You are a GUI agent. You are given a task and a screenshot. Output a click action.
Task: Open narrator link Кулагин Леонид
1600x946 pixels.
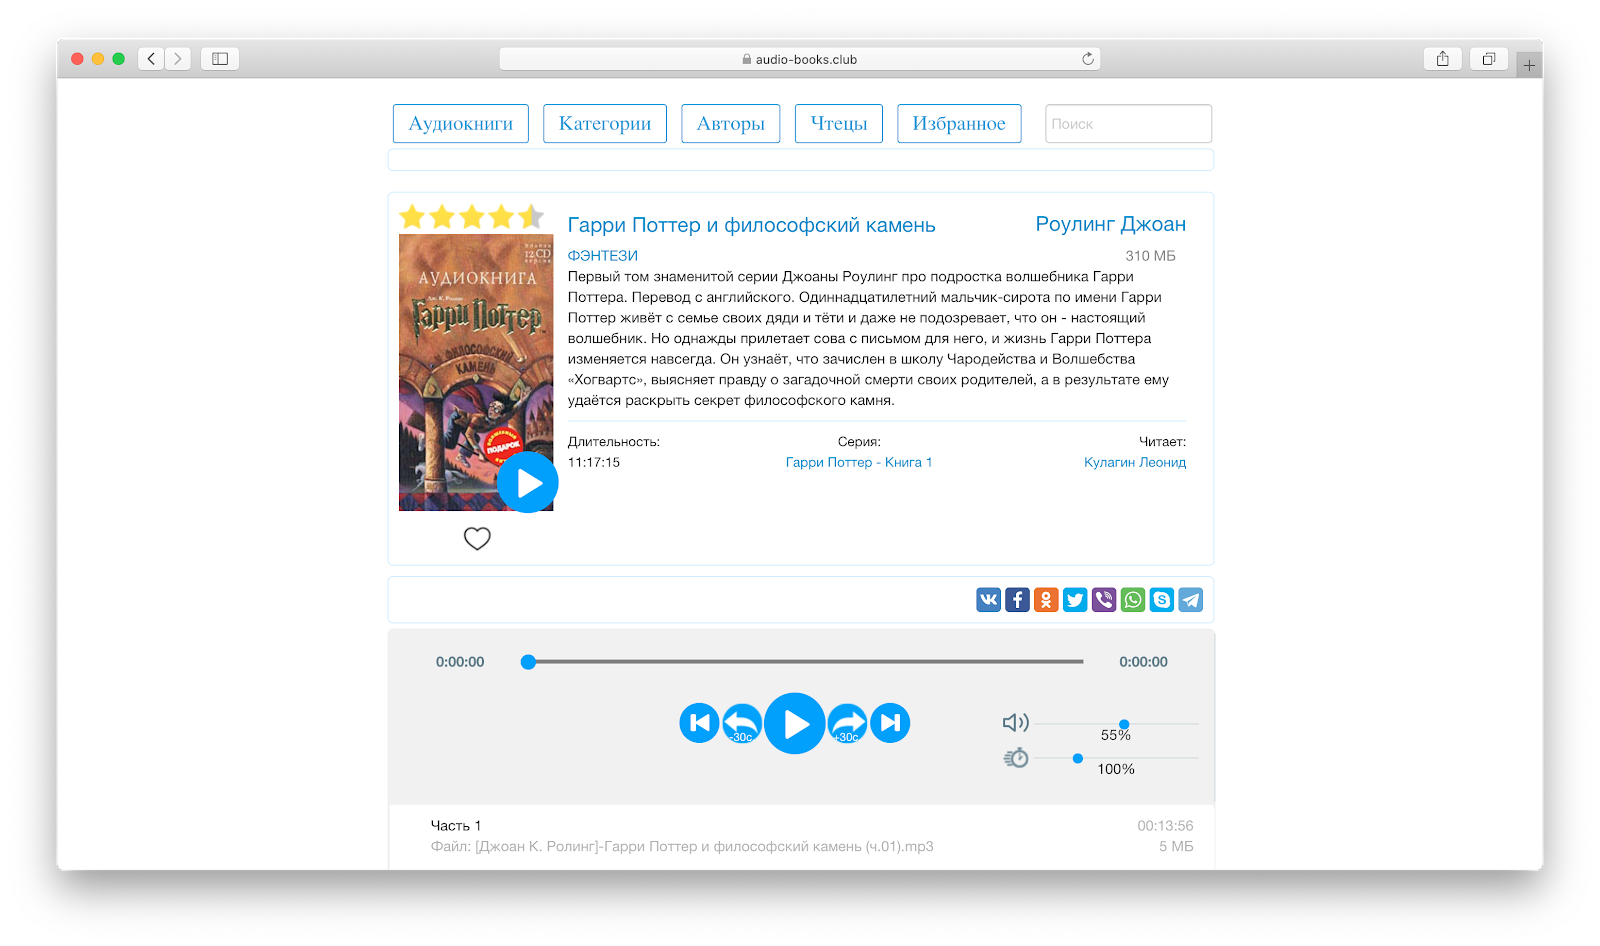pos(1135,462)
